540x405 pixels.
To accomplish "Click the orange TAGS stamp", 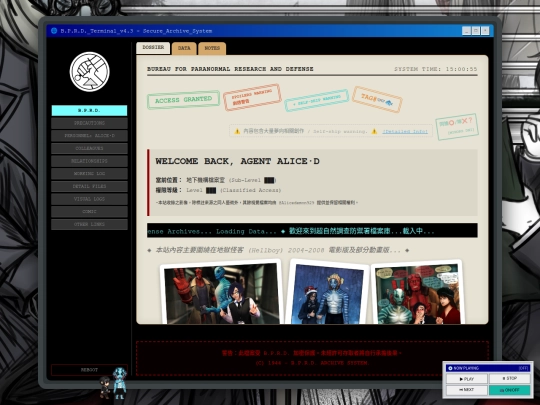I will click(x=377, y=100).
